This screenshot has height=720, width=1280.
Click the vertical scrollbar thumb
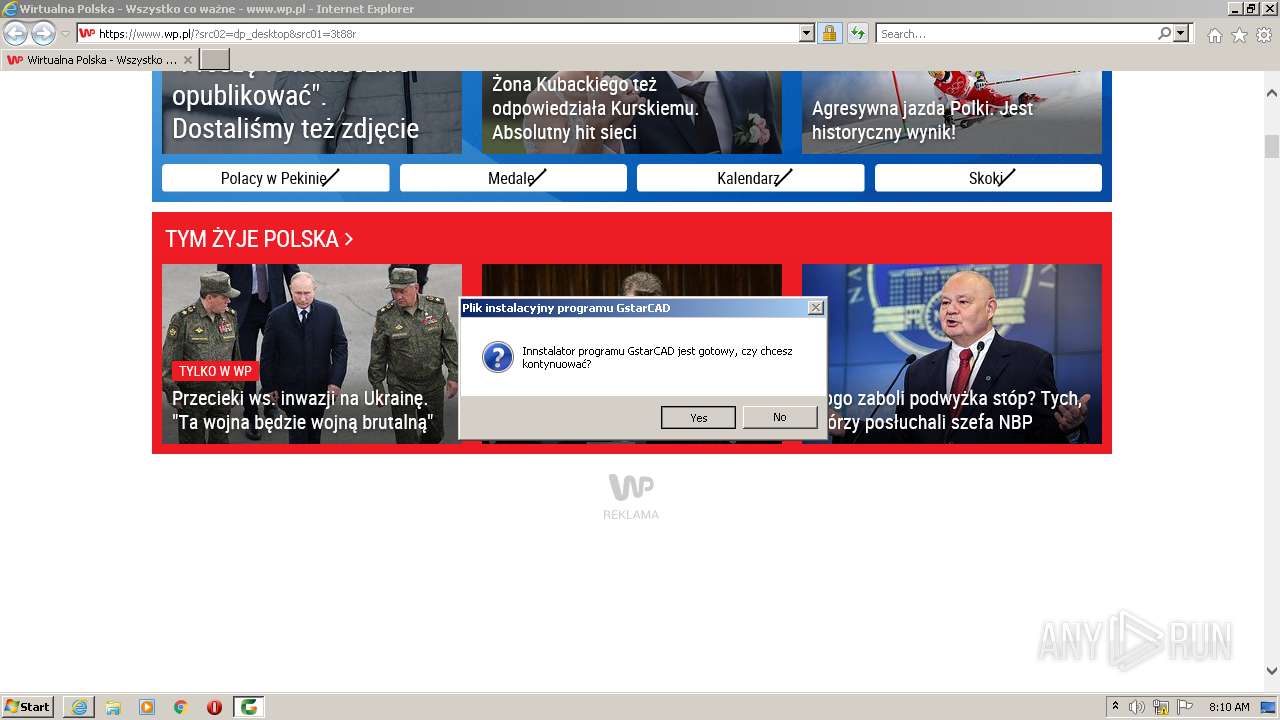pyautogui.click(x=1272, y=146)
